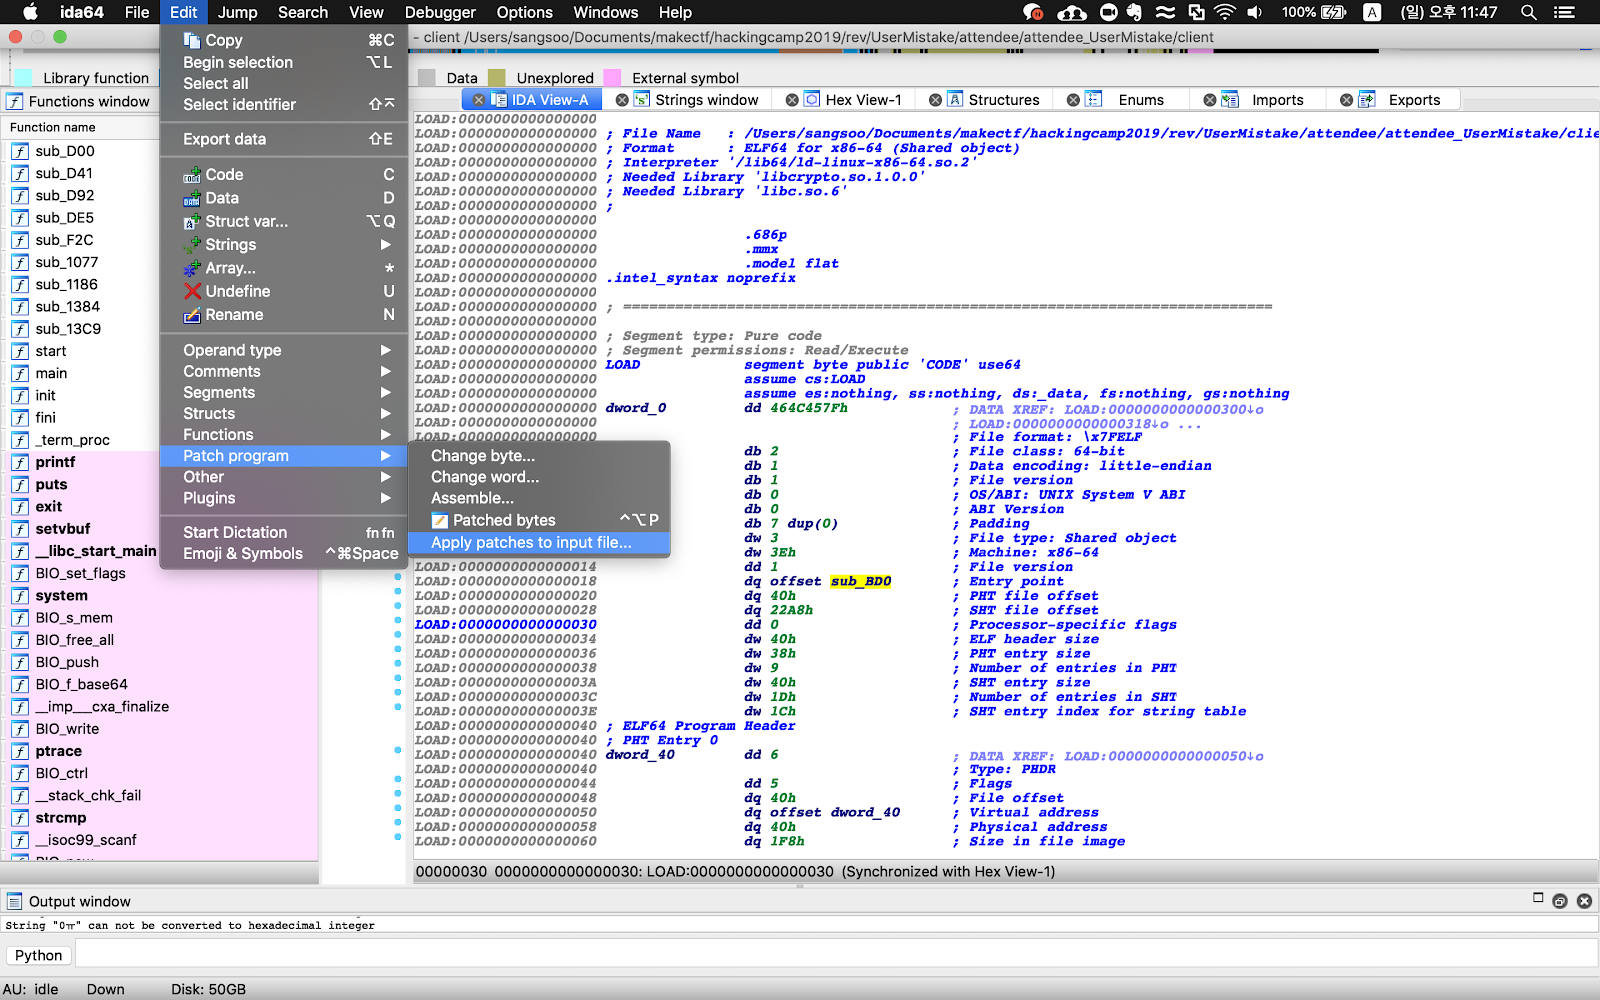Close the Hex View-1 tab
The width and height of the screenshot is (1600, 1000).
pos(792,100)
